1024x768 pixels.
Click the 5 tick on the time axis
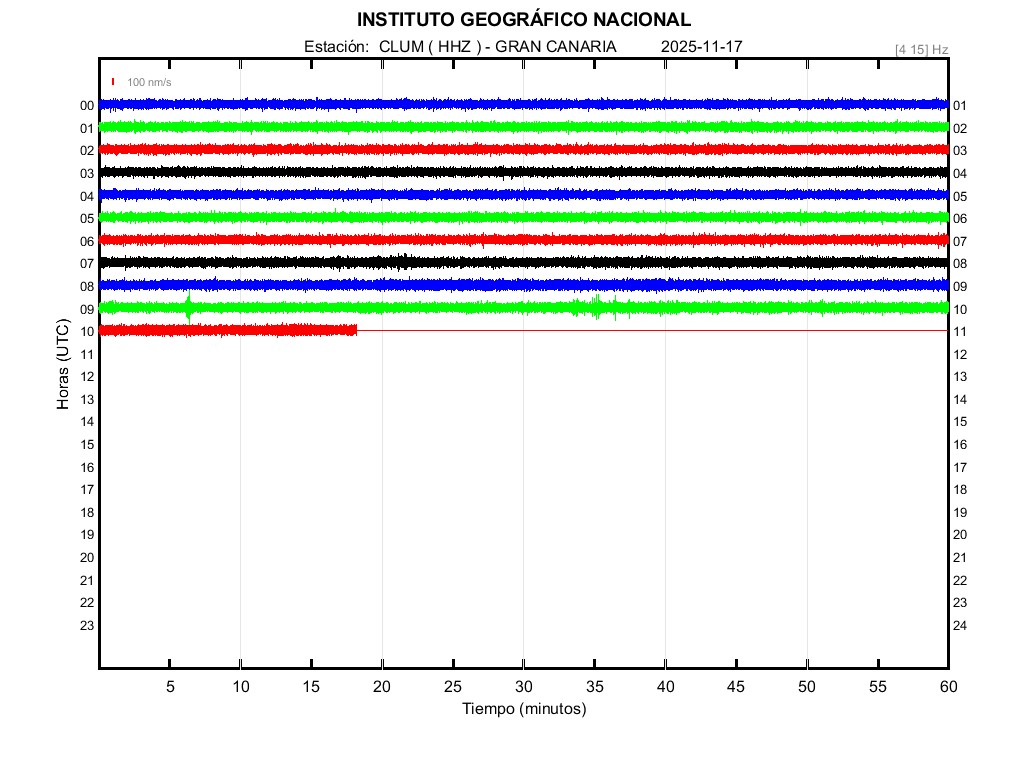(170, 687)
